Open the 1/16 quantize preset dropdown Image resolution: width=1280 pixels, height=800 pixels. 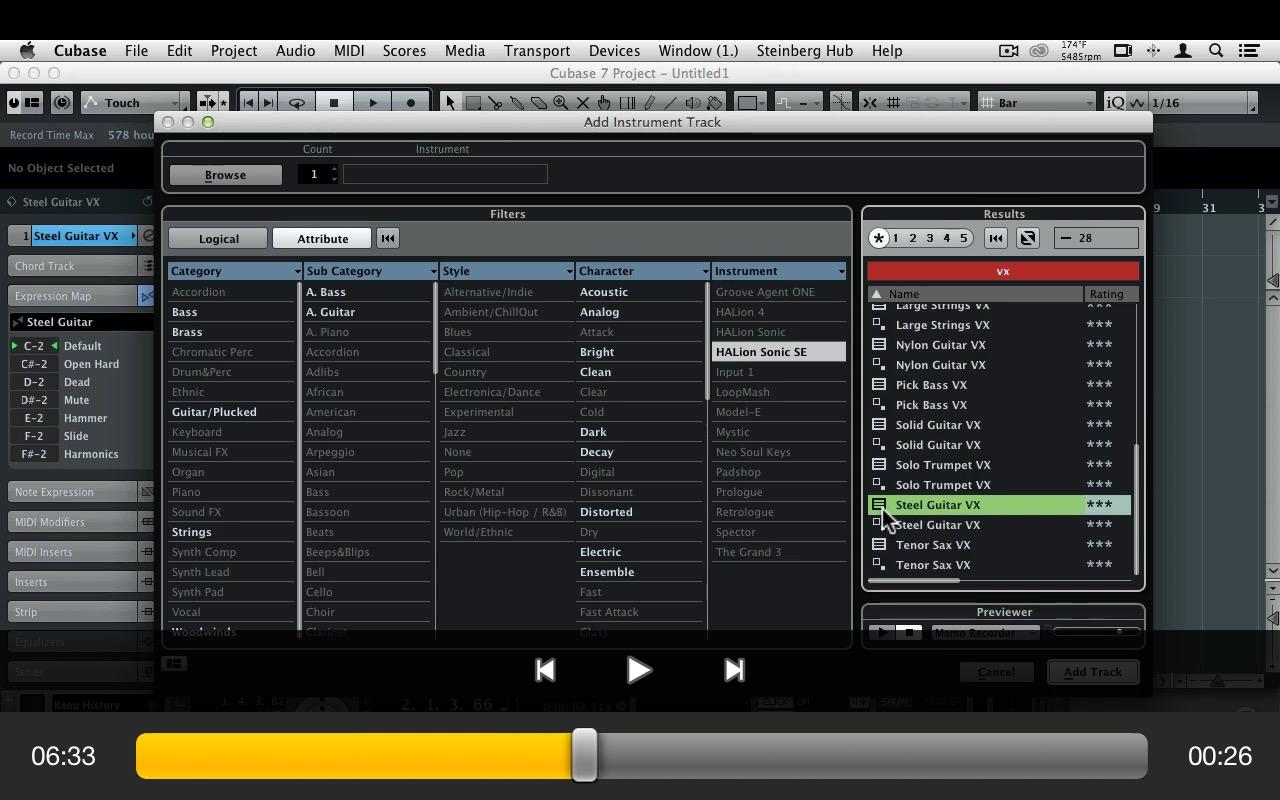(x=1202, y=102)
